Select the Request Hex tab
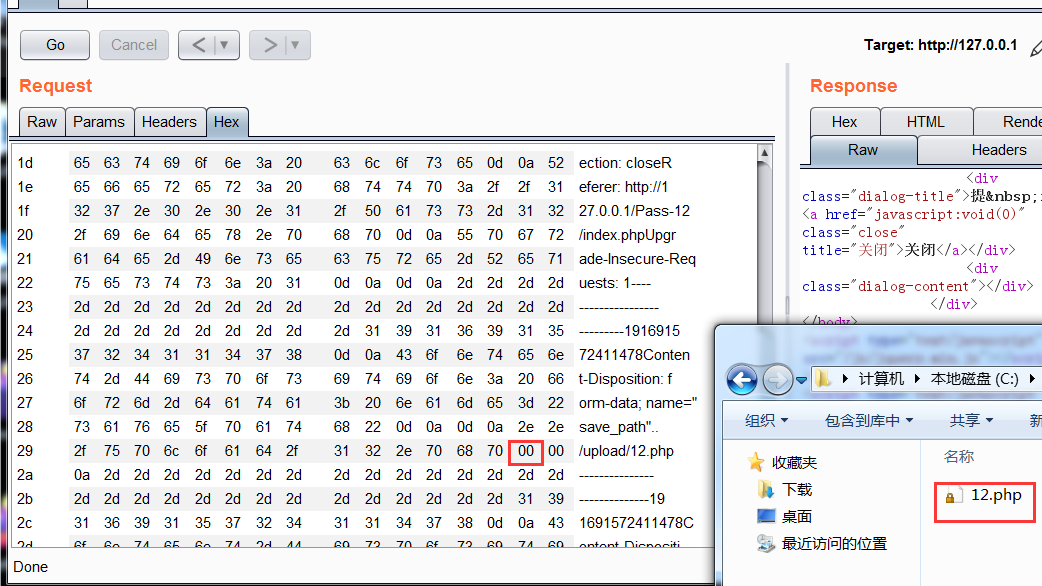Screen dimensions: 1042x586 tap(227, 122)
